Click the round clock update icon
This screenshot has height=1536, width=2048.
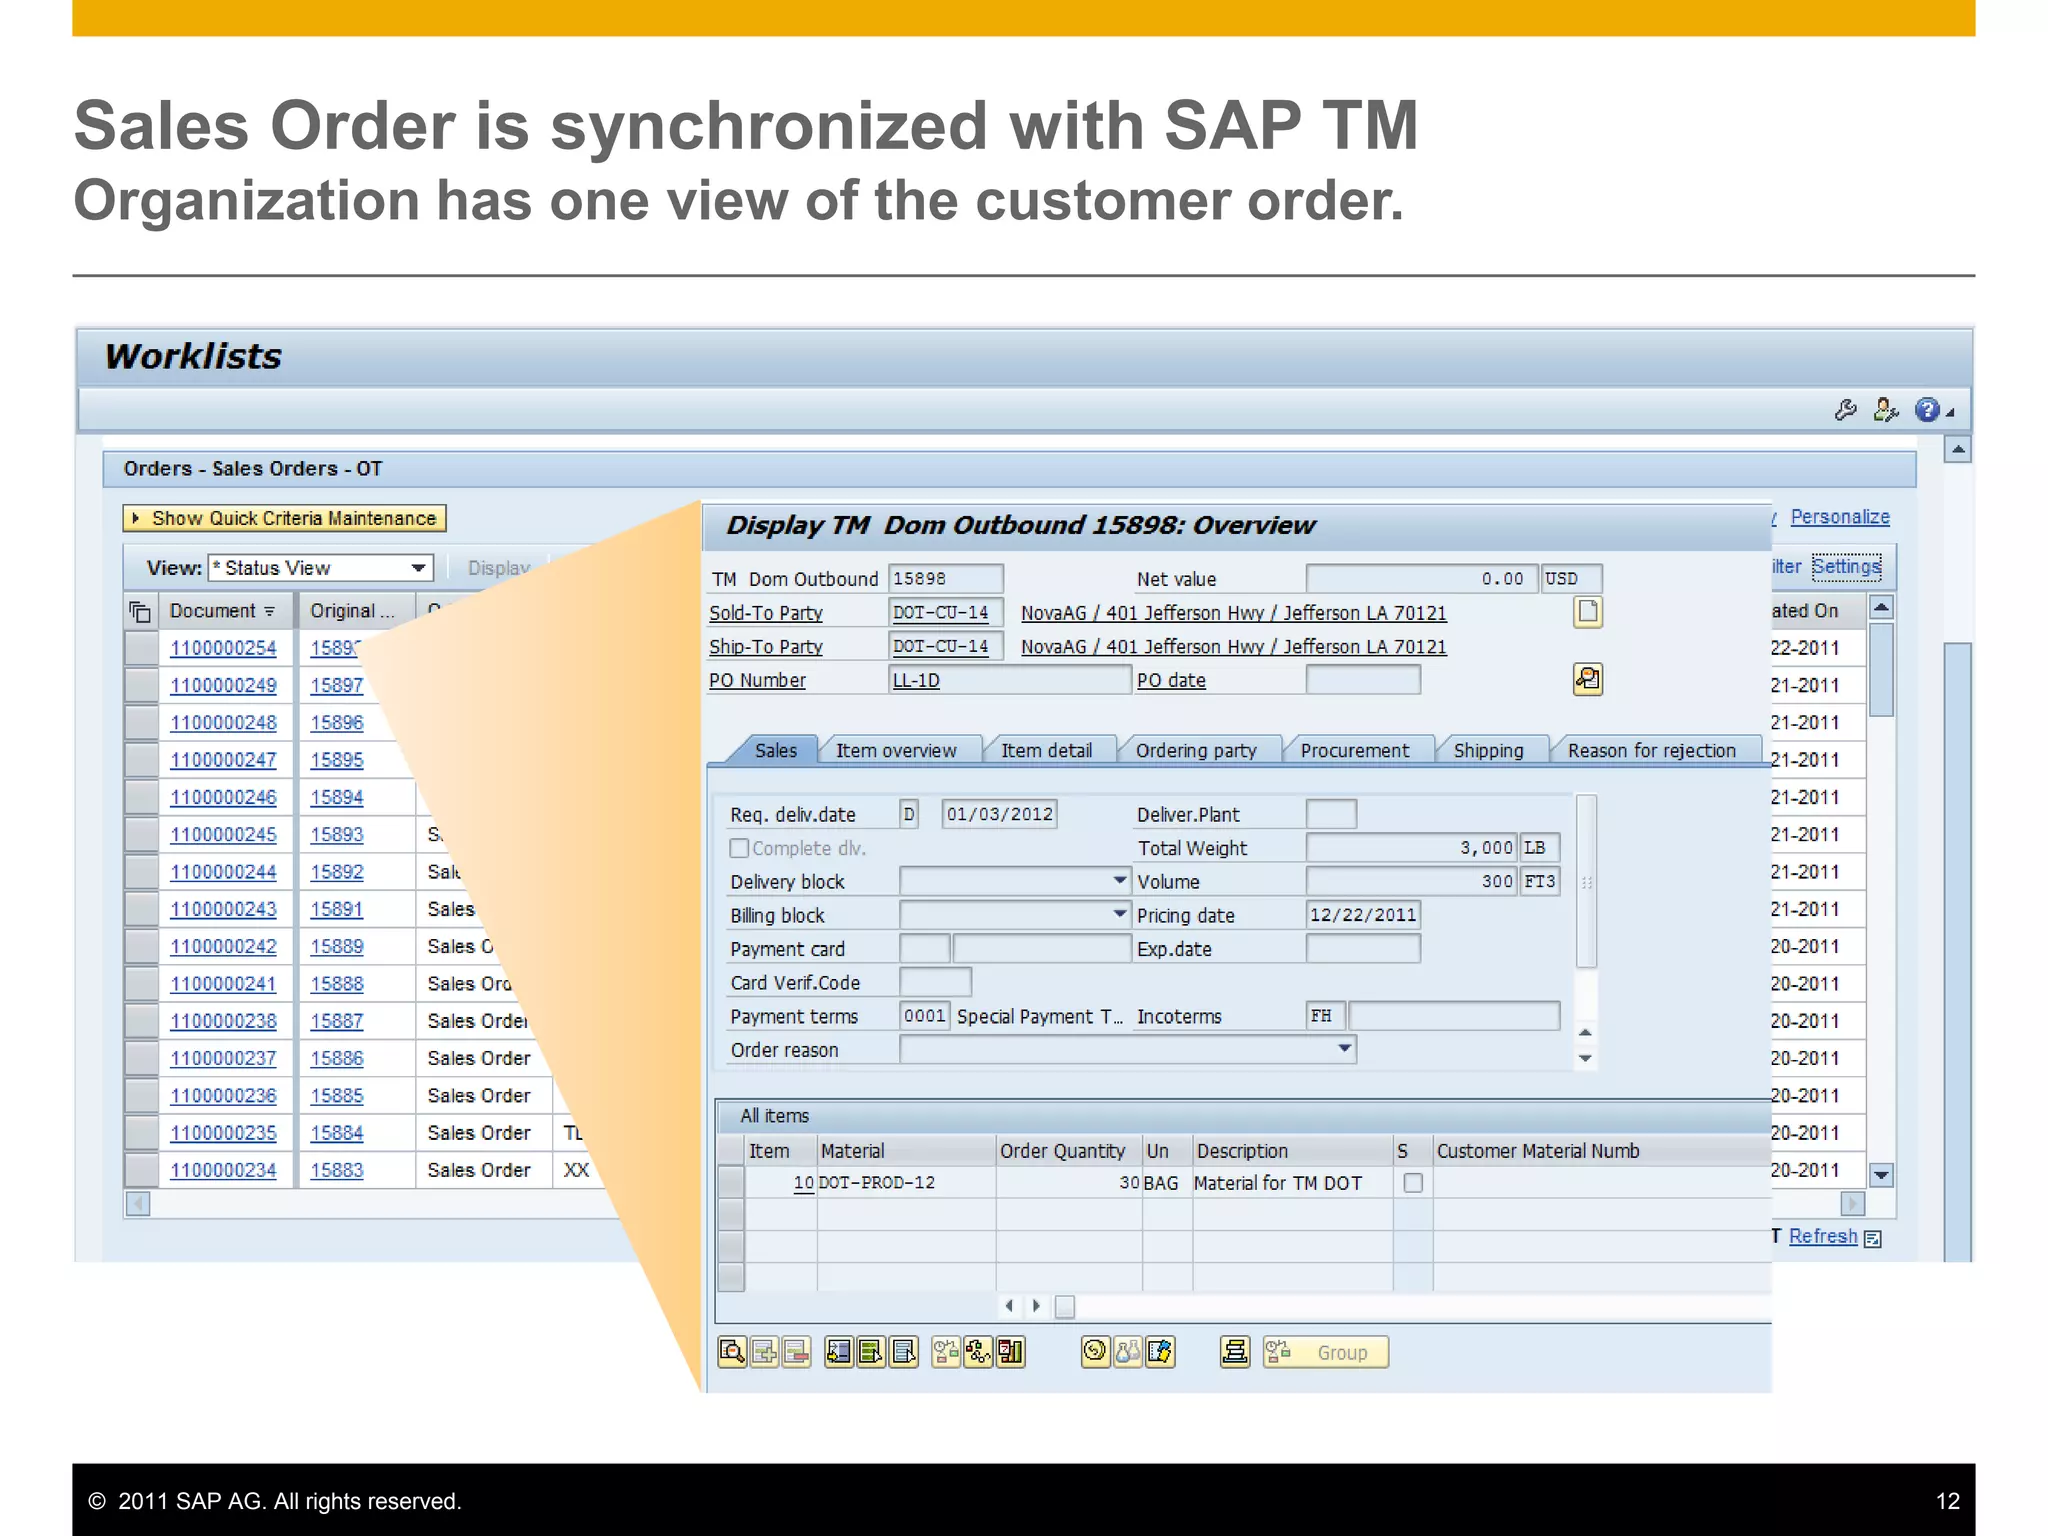click(1096, 1352)
